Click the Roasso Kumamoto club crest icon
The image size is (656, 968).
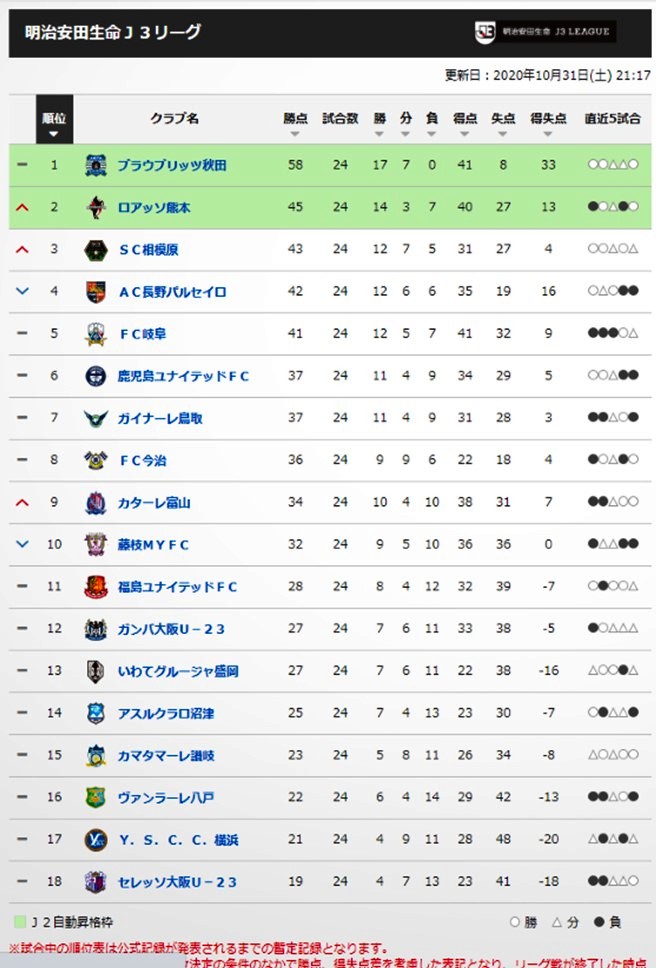tap(96, 207)
